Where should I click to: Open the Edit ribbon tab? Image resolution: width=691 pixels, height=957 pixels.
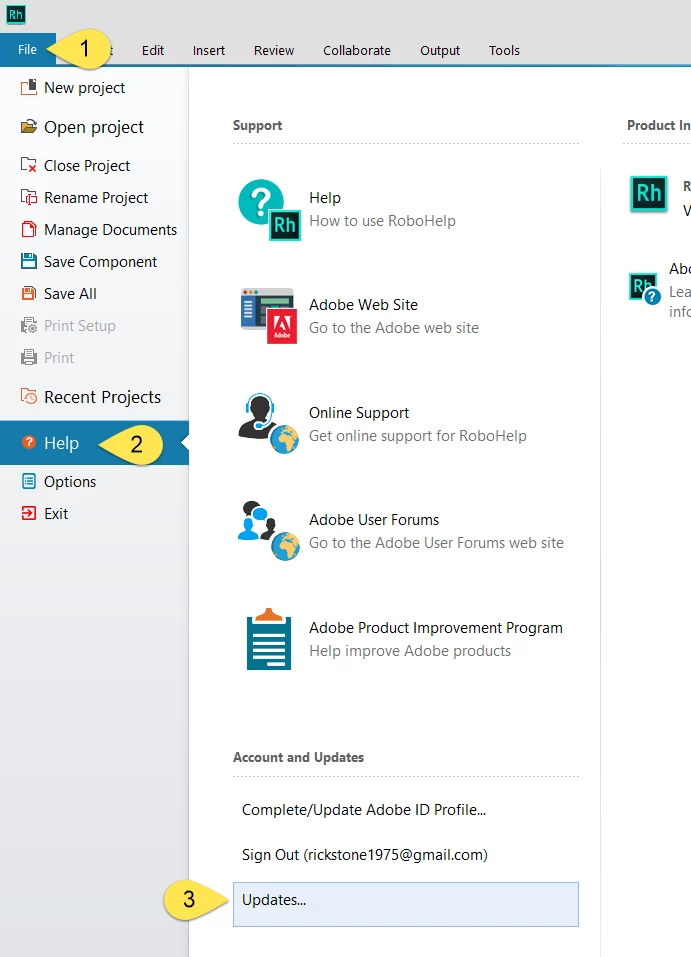[x=153, y=50]
